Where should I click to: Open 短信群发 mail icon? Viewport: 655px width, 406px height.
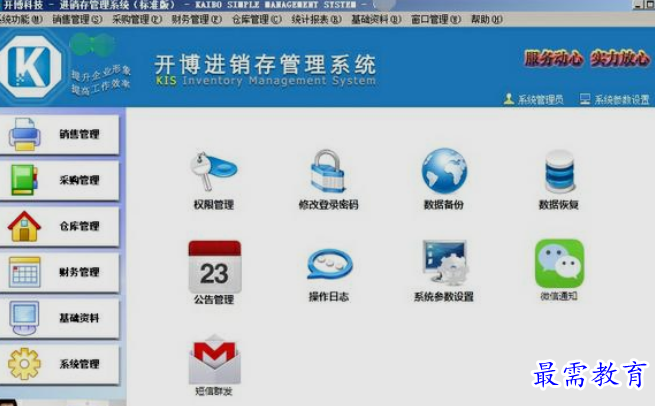[215, 360]
